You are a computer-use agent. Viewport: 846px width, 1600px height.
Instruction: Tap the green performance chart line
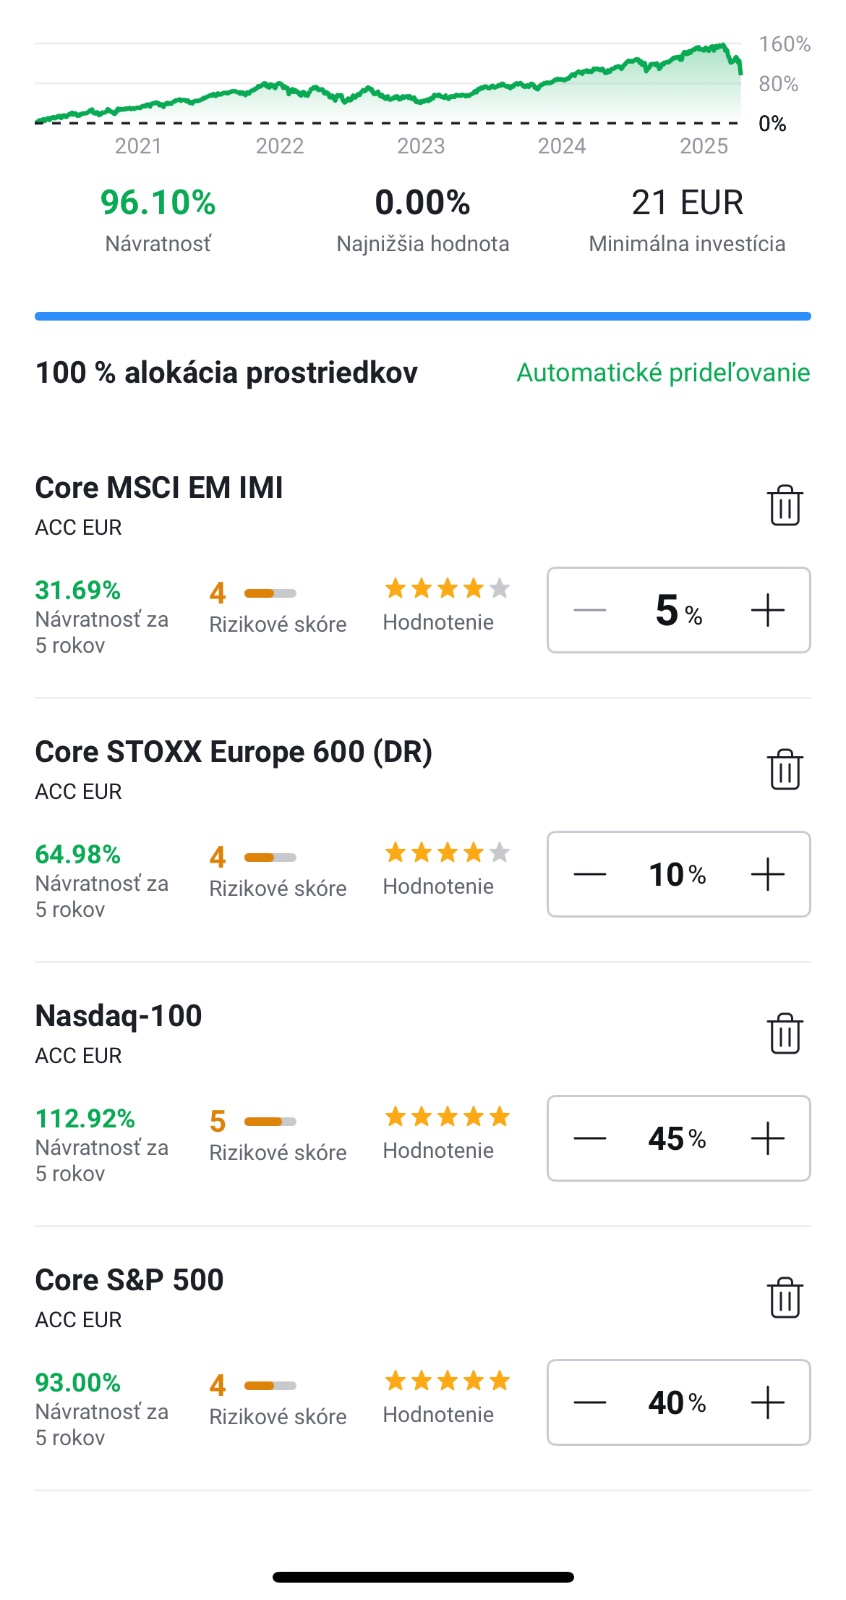click(400, 97)
